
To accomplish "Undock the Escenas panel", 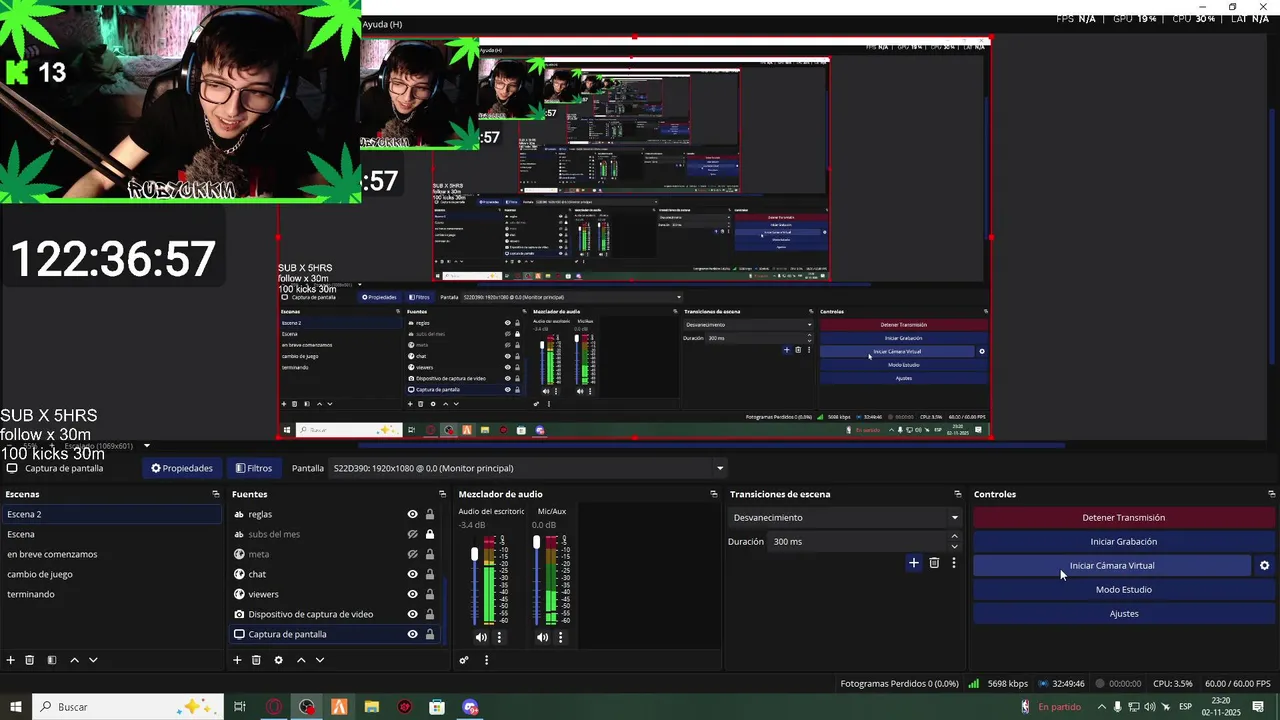I will tap(215, 494).
